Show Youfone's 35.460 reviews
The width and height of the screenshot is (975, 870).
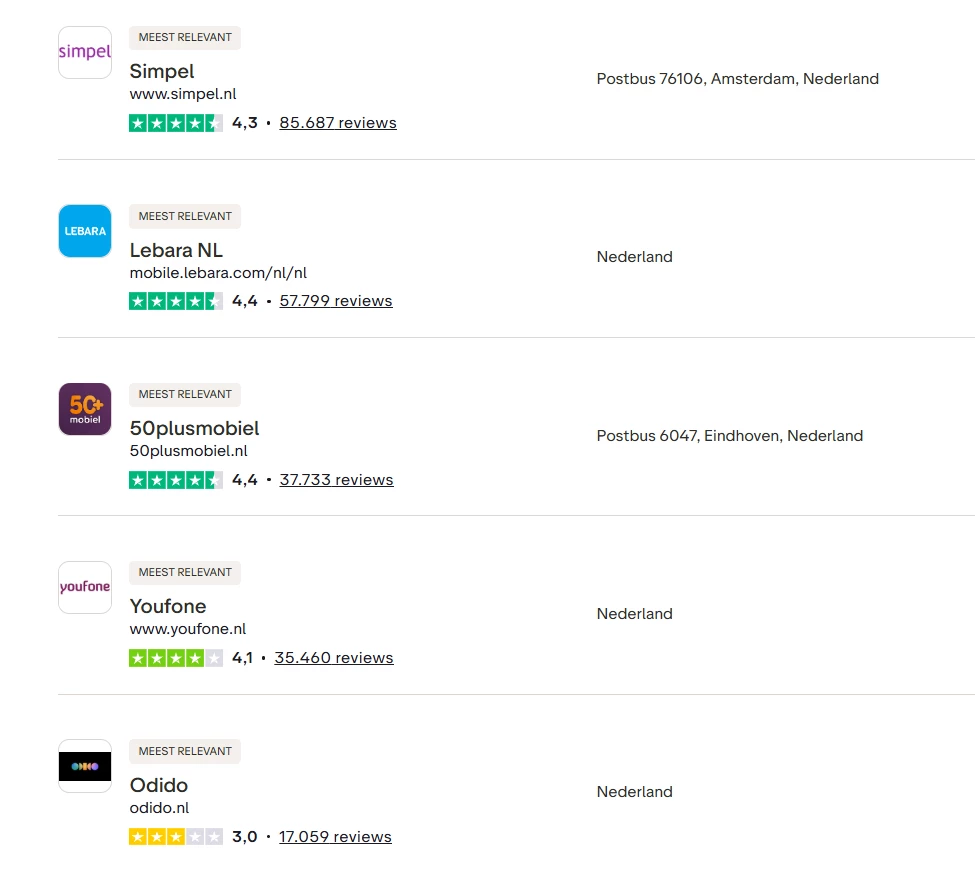[x=333, y=658]
